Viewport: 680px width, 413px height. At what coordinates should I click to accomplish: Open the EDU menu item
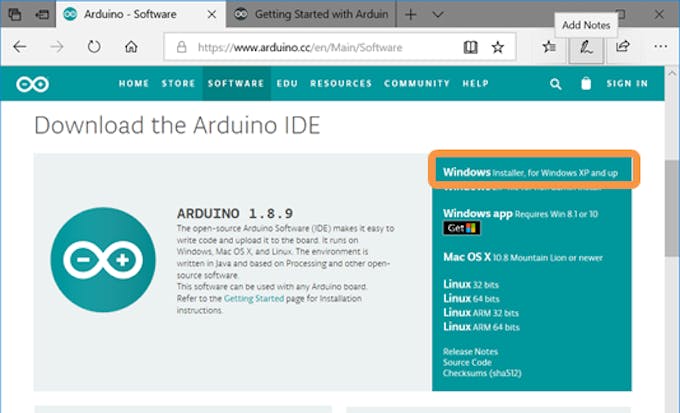click(x=287, y=83)
